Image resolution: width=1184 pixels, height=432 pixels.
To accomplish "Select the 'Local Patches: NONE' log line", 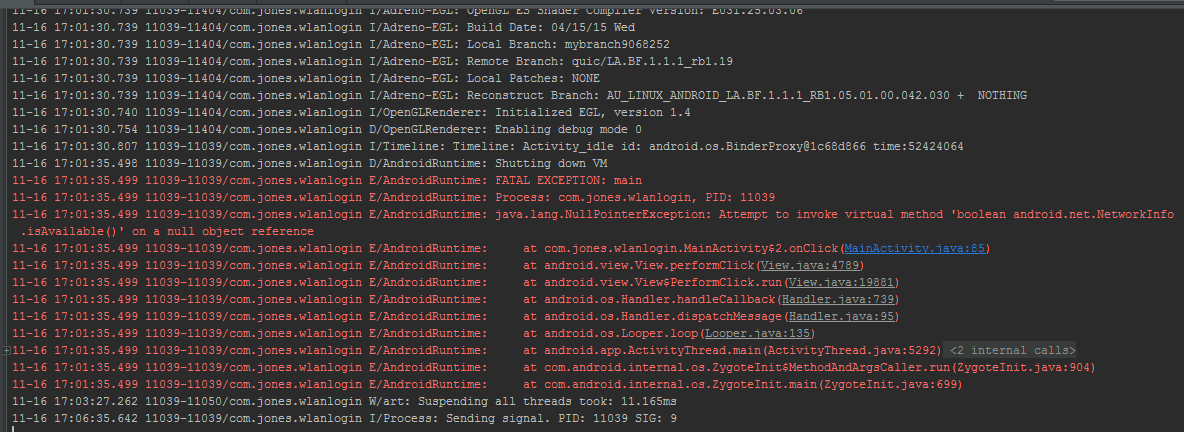I will (x=306, y=78).
